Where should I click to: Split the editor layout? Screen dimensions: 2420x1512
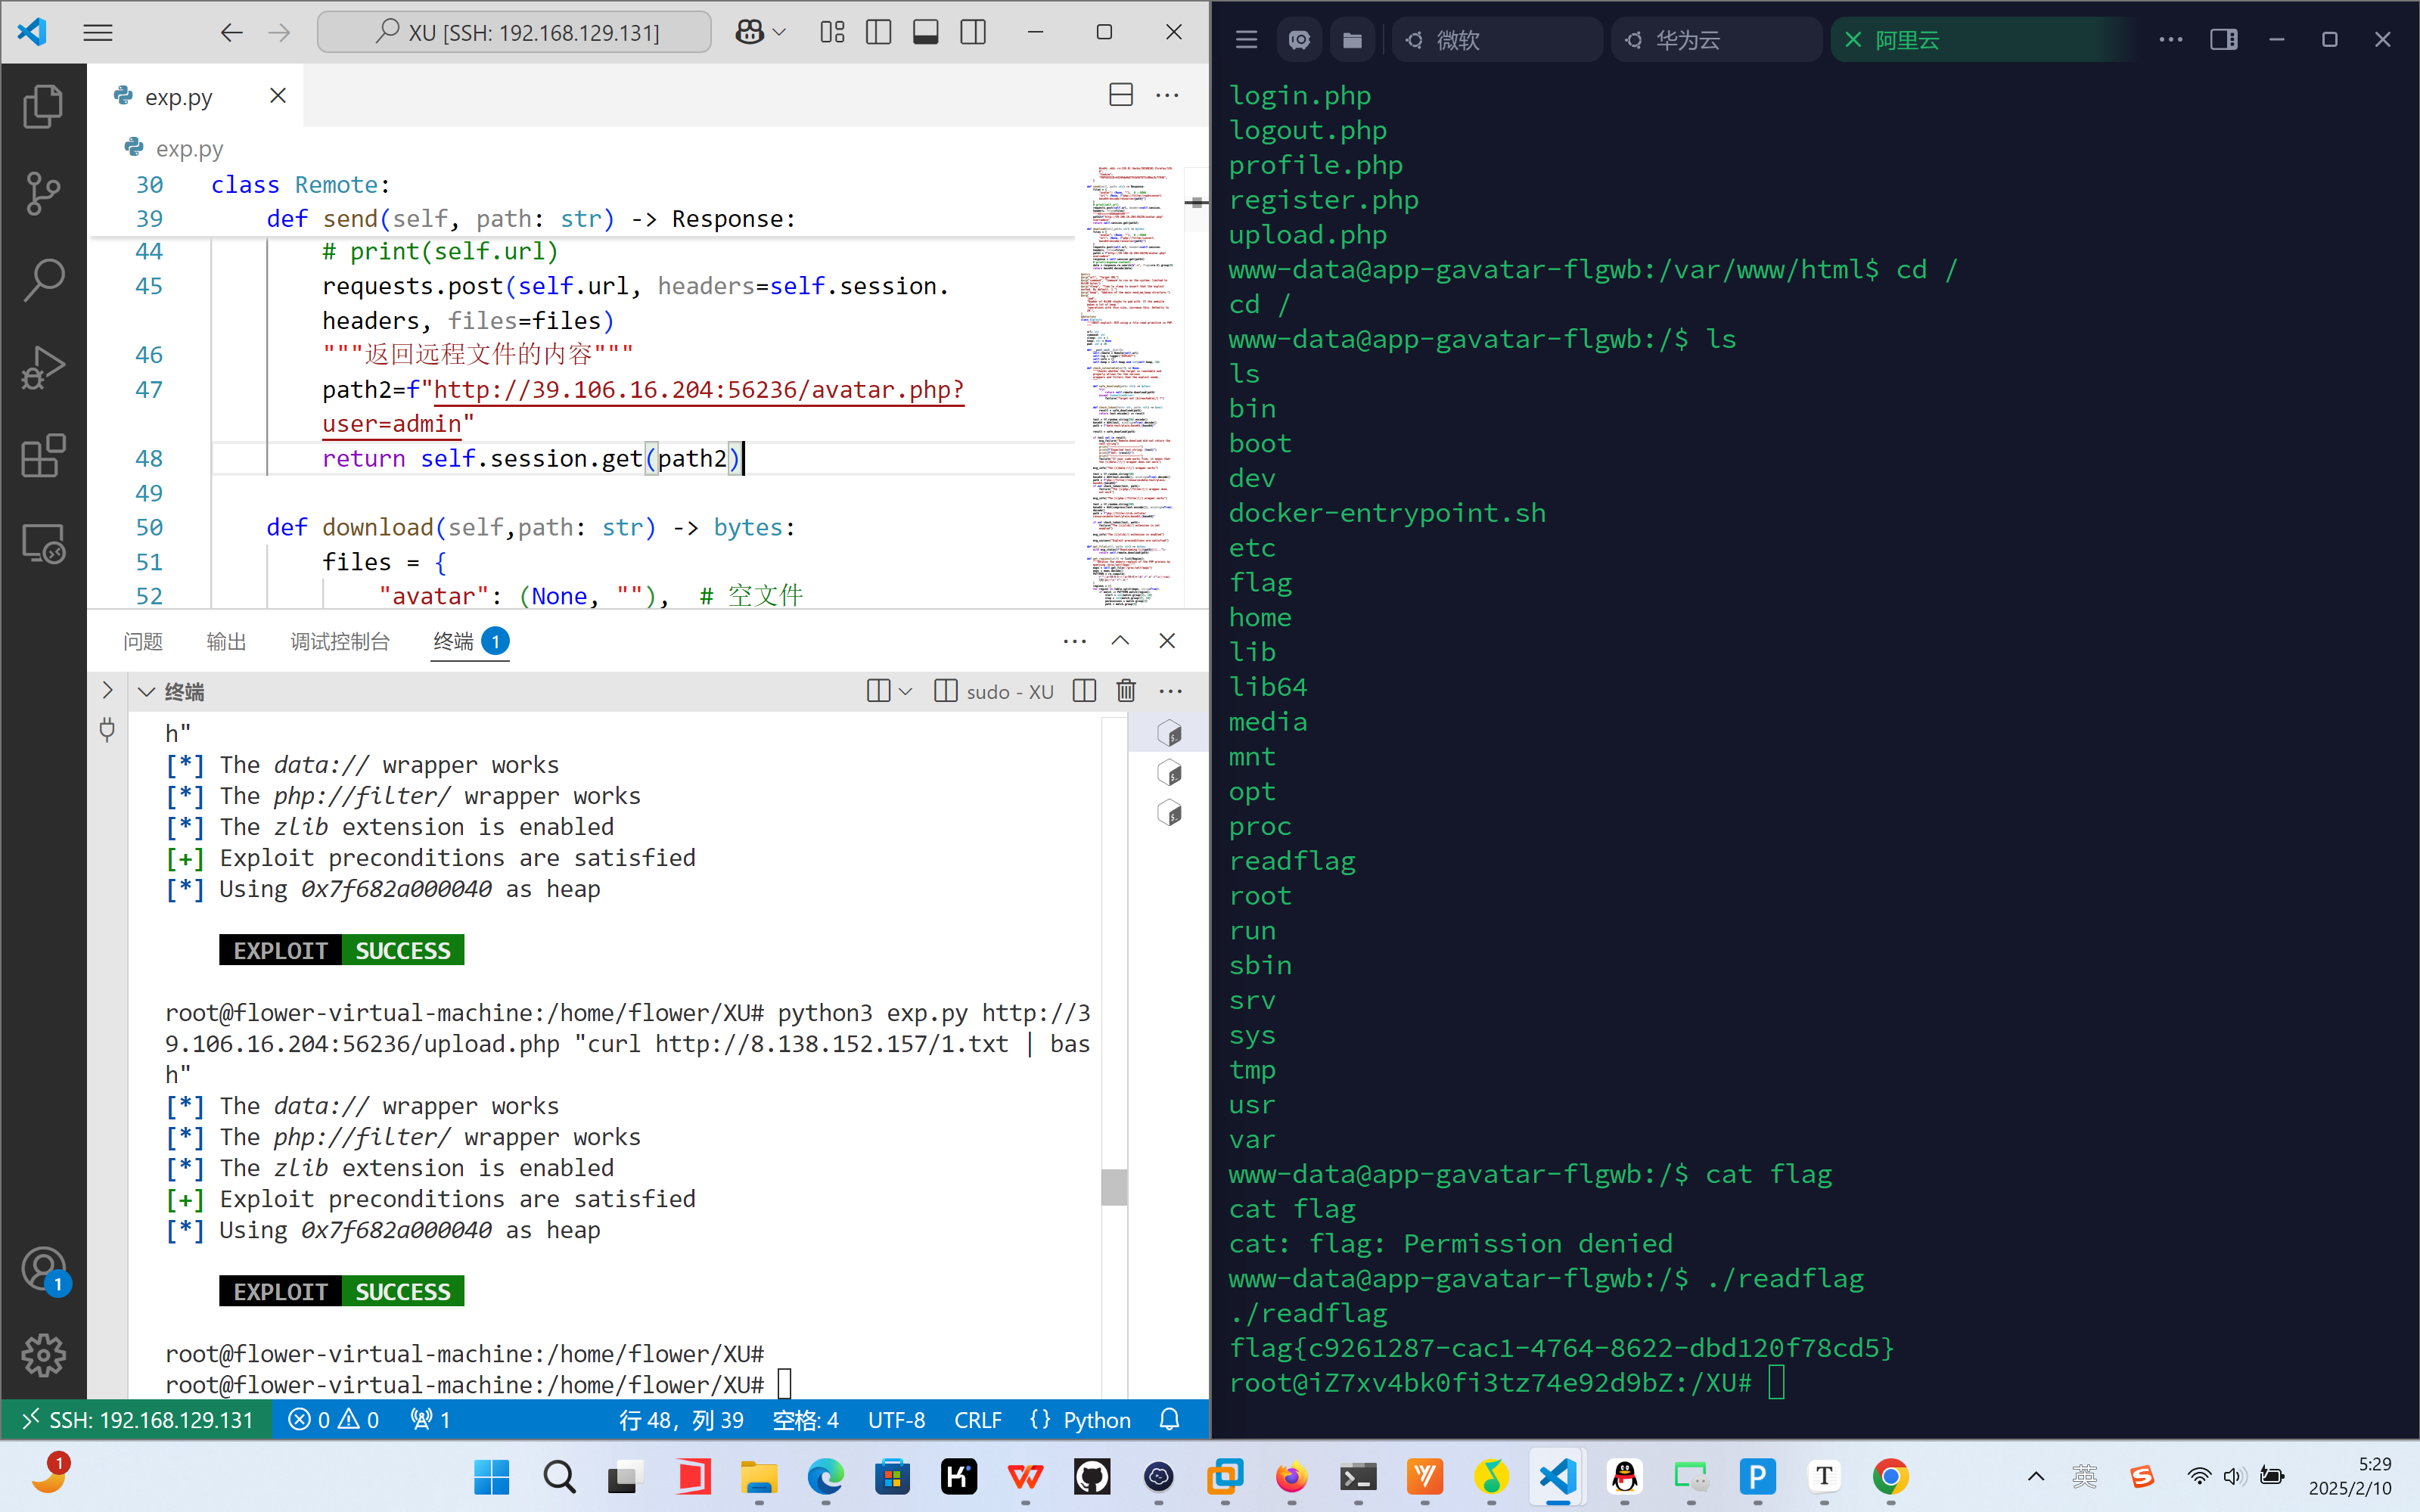(x=1121, y=96)
